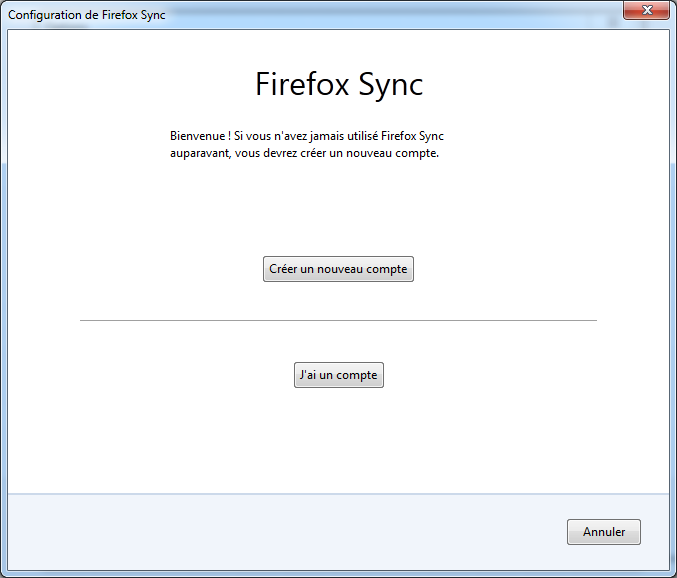677x578 pixels.
Task: Click the 'Configuration de Firefox Sync' window title
Action: click(87, 15)
